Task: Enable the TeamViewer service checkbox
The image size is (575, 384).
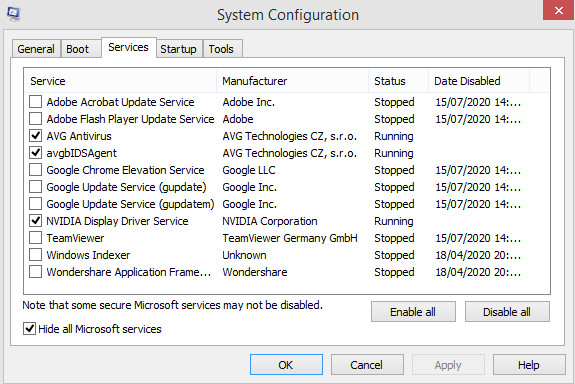Action: (x=36, y=238)
